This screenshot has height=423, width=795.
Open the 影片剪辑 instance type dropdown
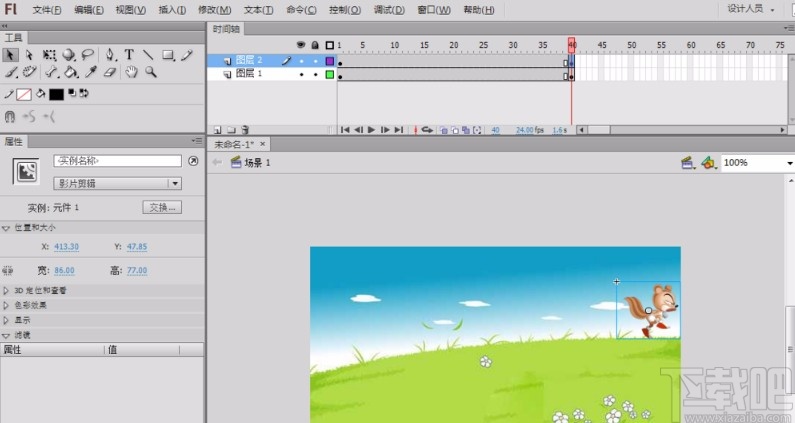(x=175, y=184)
